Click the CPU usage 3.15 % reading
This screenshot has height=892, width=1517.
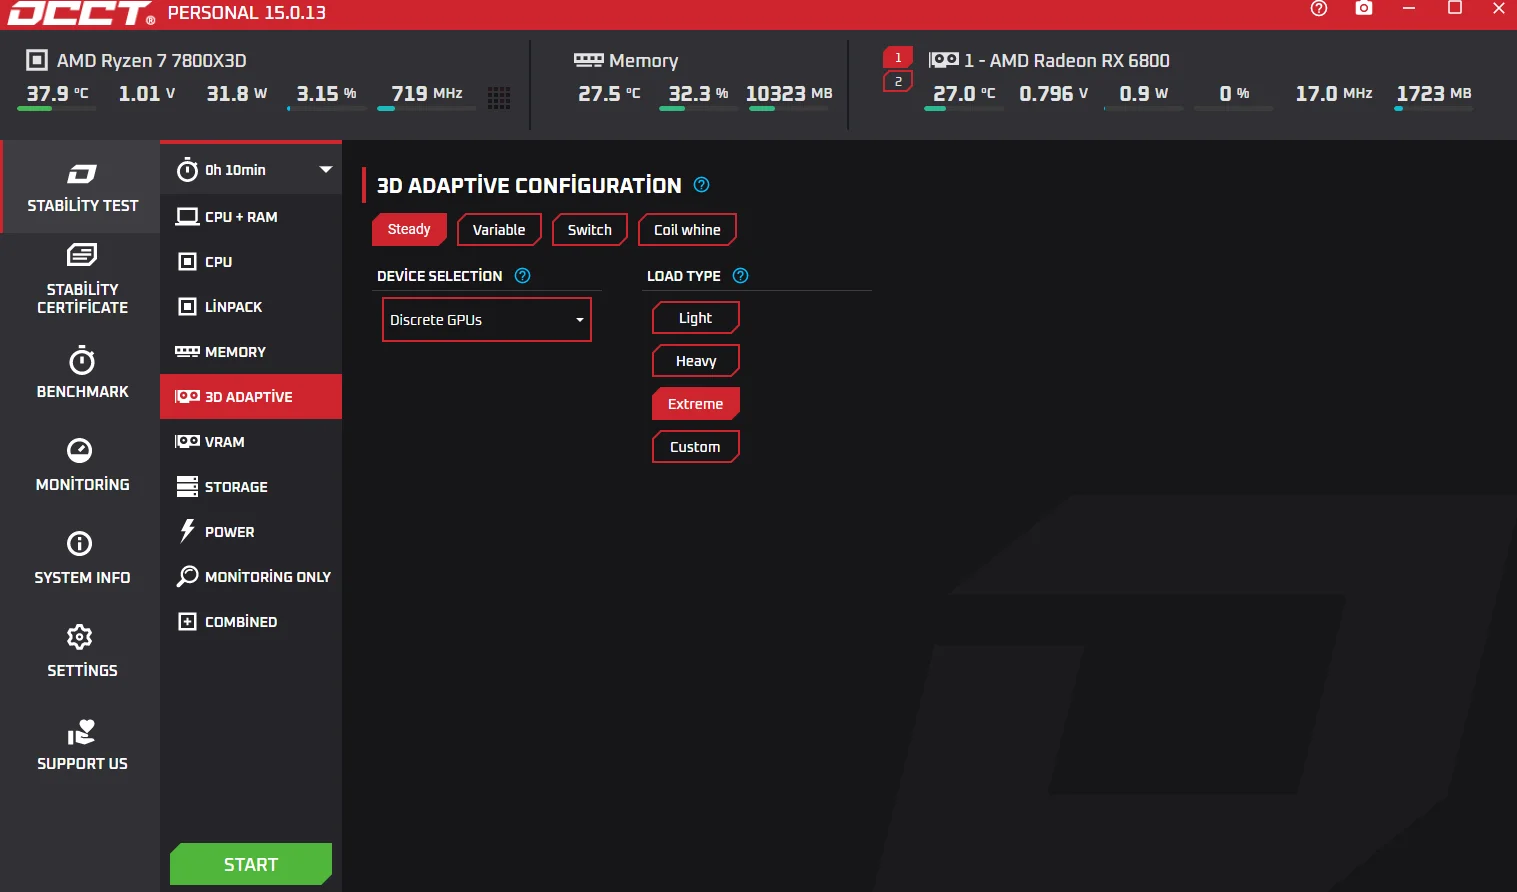point(326,93)
